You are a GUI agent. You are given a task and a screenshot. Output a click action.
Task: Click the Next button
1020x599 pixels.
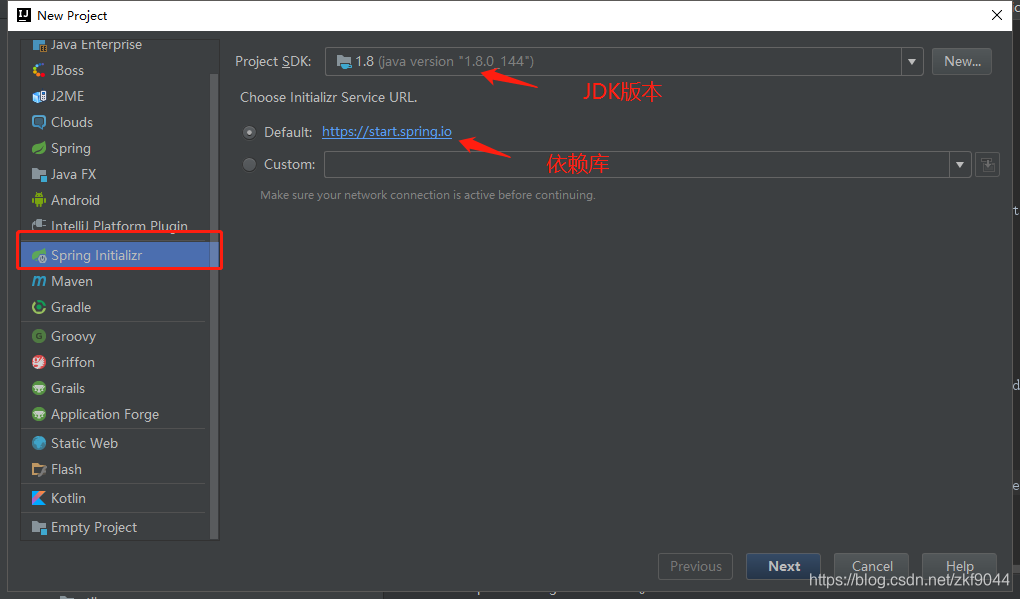tap(783, 566)
